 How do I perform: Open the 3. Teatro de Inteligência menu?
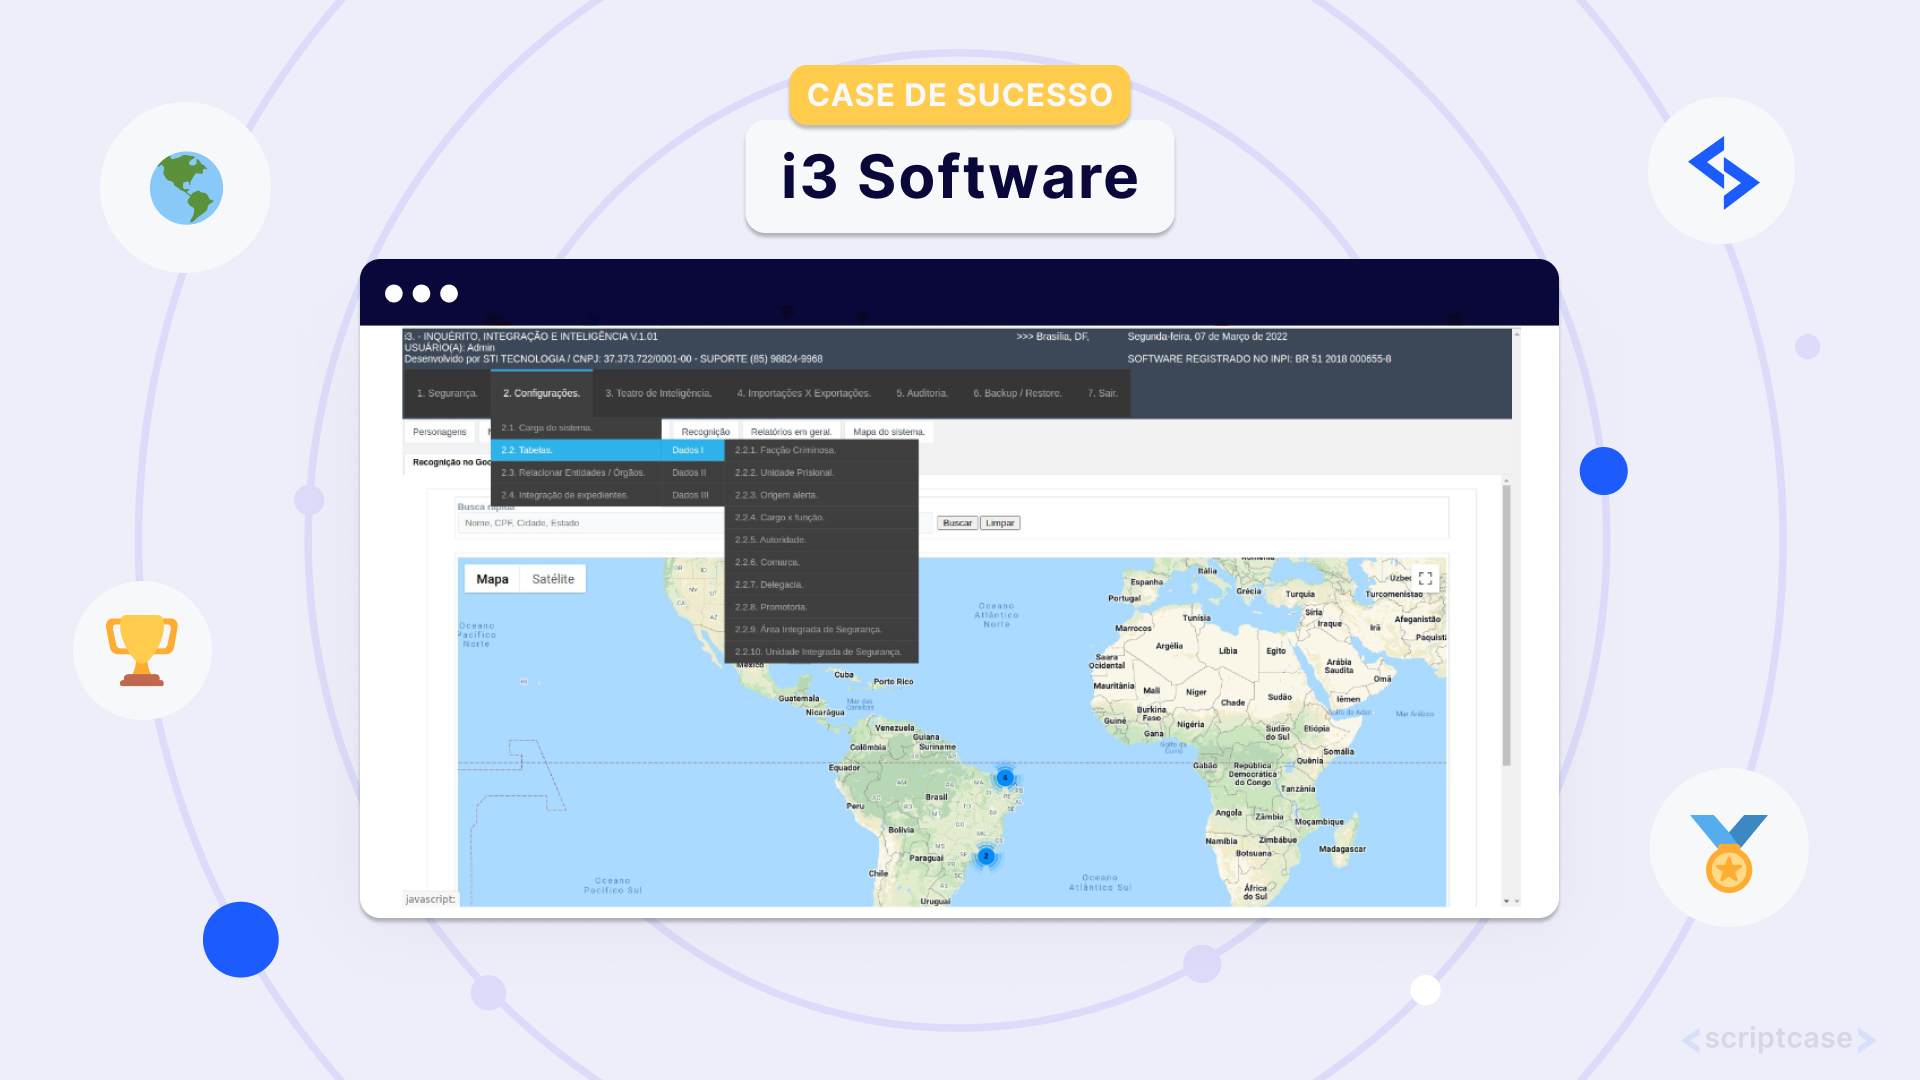(658, 394)
